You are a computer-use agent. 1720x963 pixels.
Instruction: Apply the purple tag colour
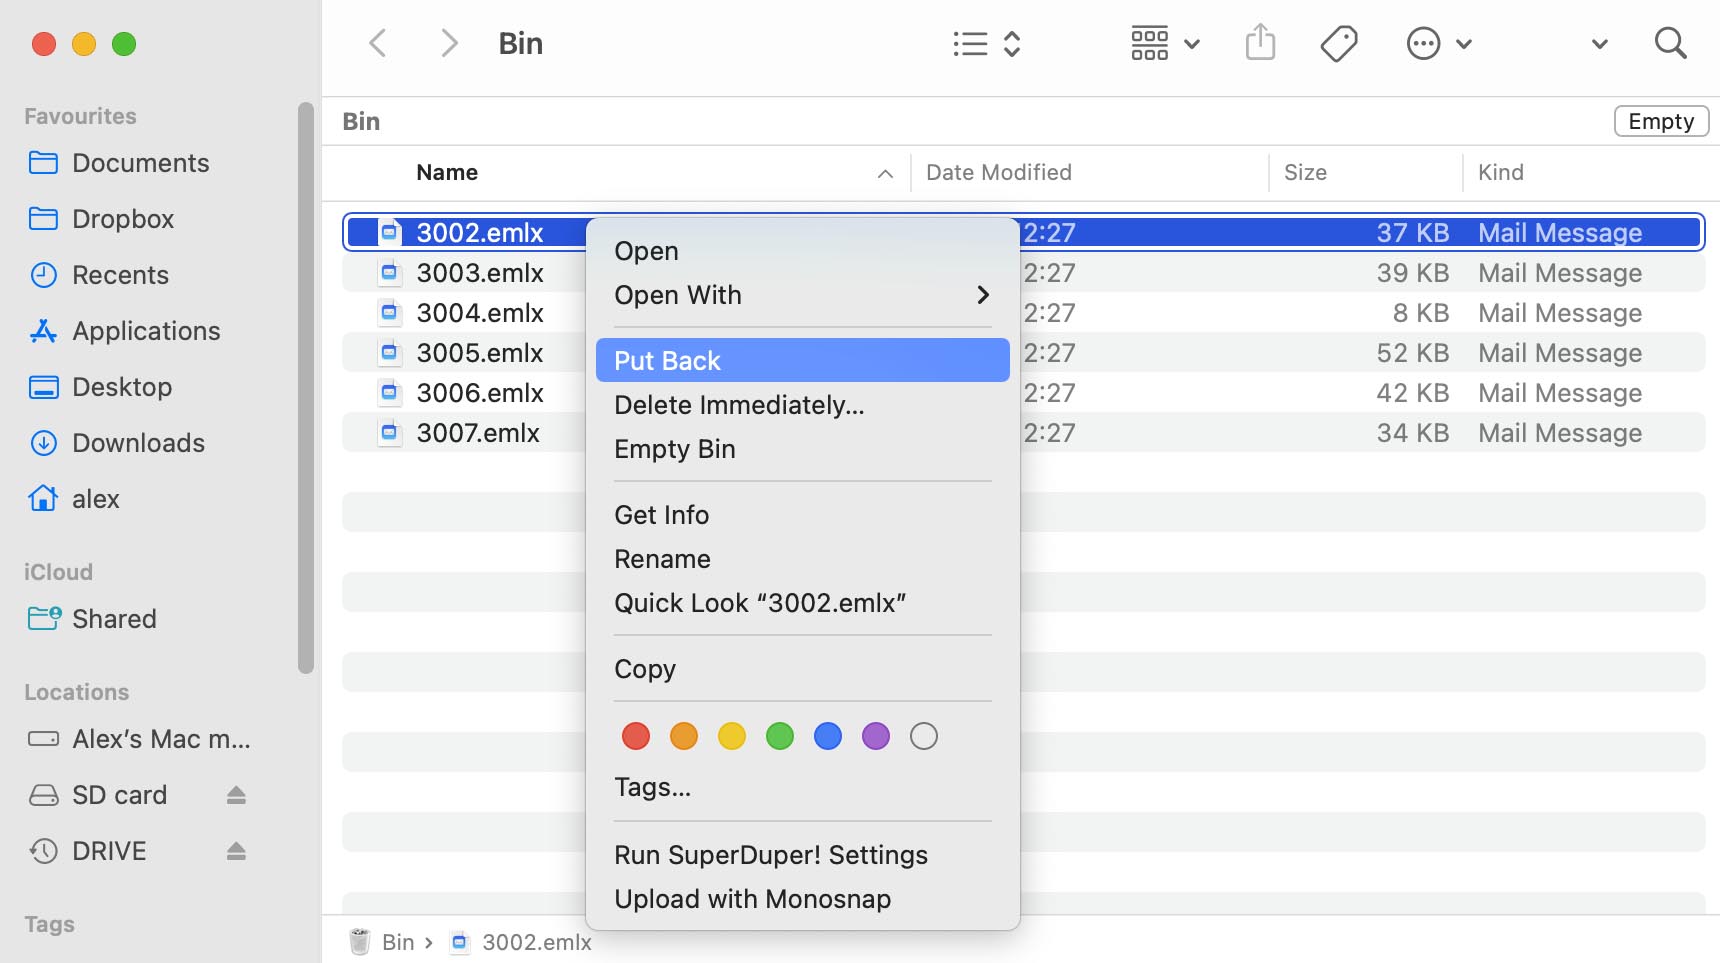[x=876, y=737]
